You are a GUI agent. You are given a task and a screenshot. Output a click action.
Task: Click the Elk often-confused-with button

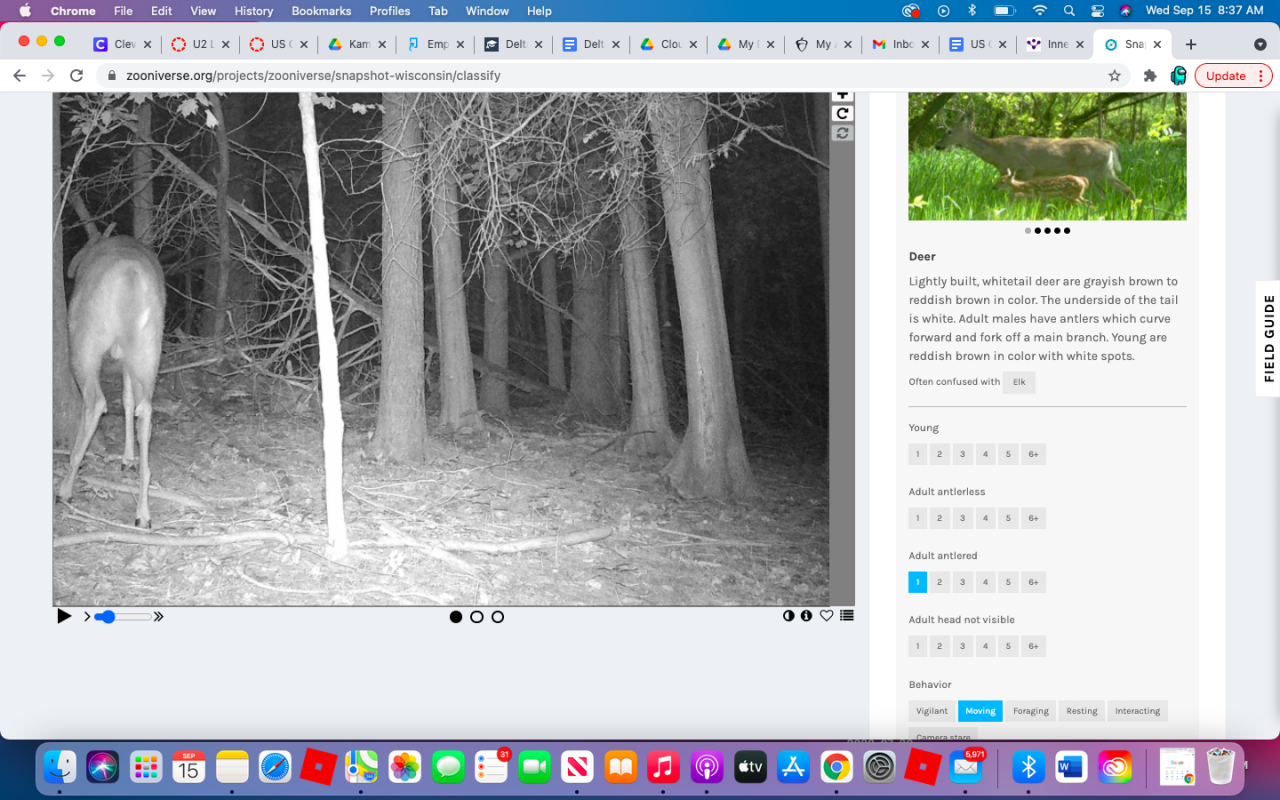coord(1019,382)
